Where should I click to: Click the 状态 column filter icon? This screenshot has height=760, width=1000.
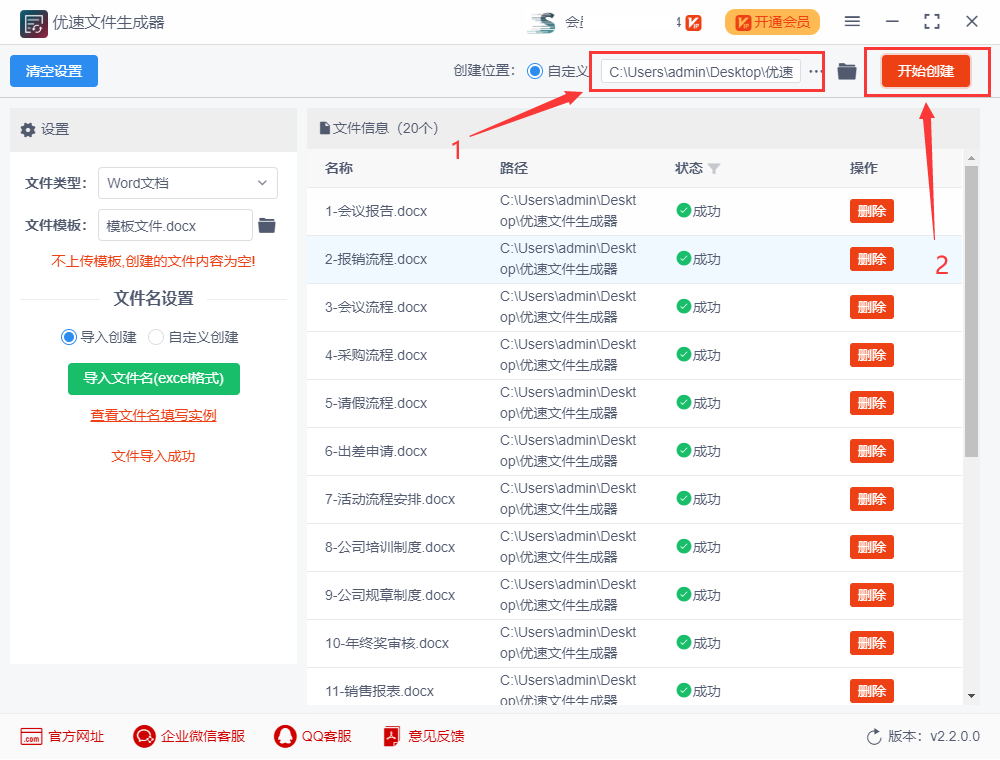coord(714,168)
